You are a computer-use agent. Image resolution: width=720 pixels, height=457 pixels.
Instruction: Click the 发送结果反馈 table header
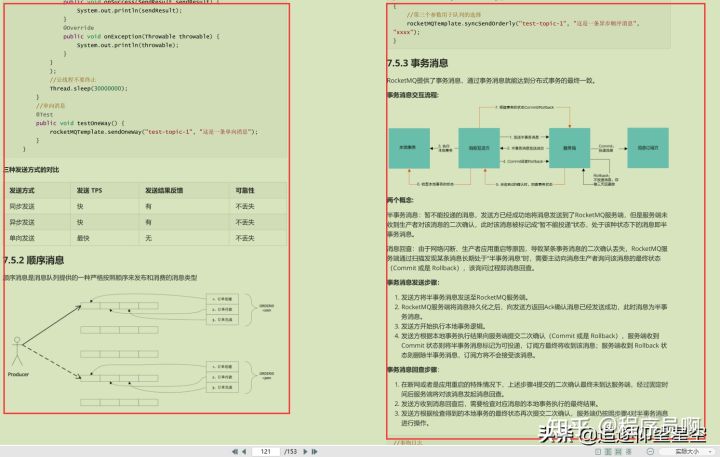(164, 190)
